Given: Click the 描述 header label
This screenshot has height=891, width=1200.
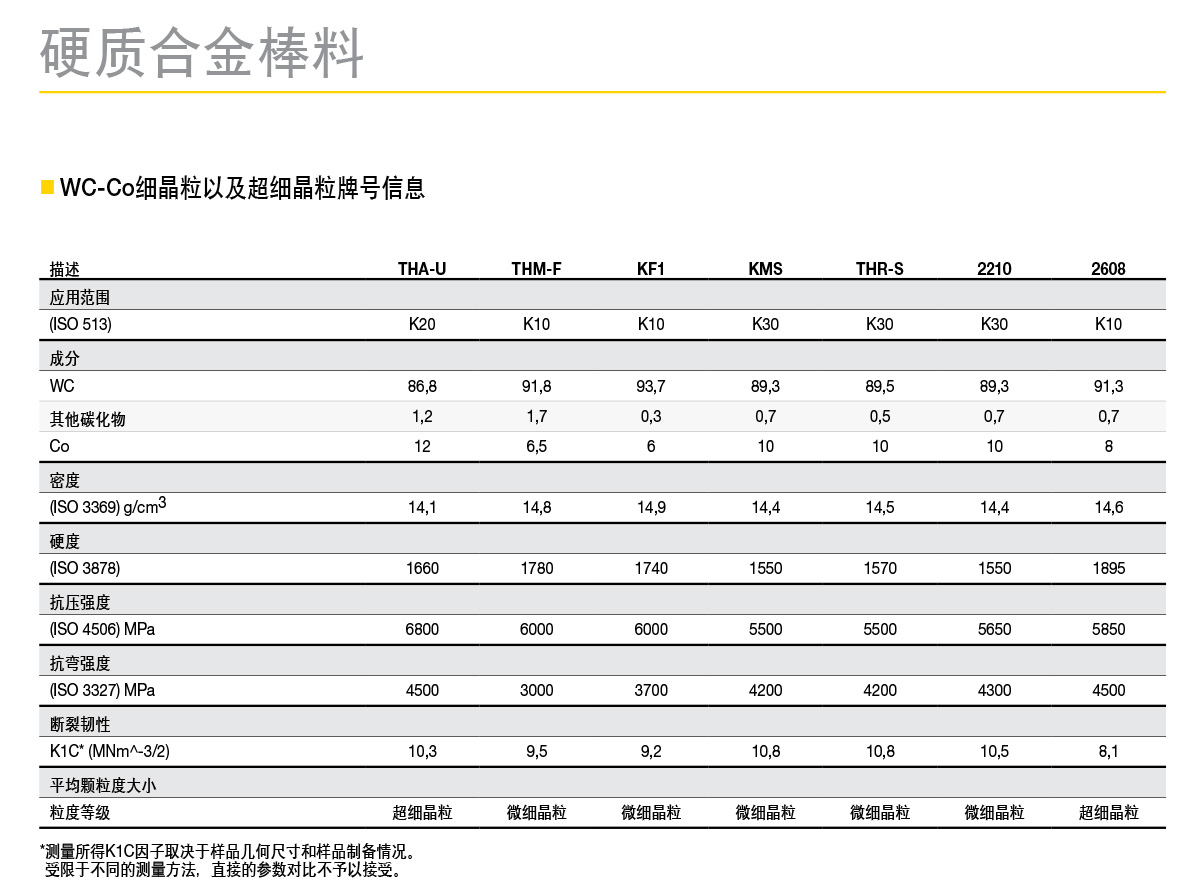Looking at the screenshot, I should coord(65,269).
